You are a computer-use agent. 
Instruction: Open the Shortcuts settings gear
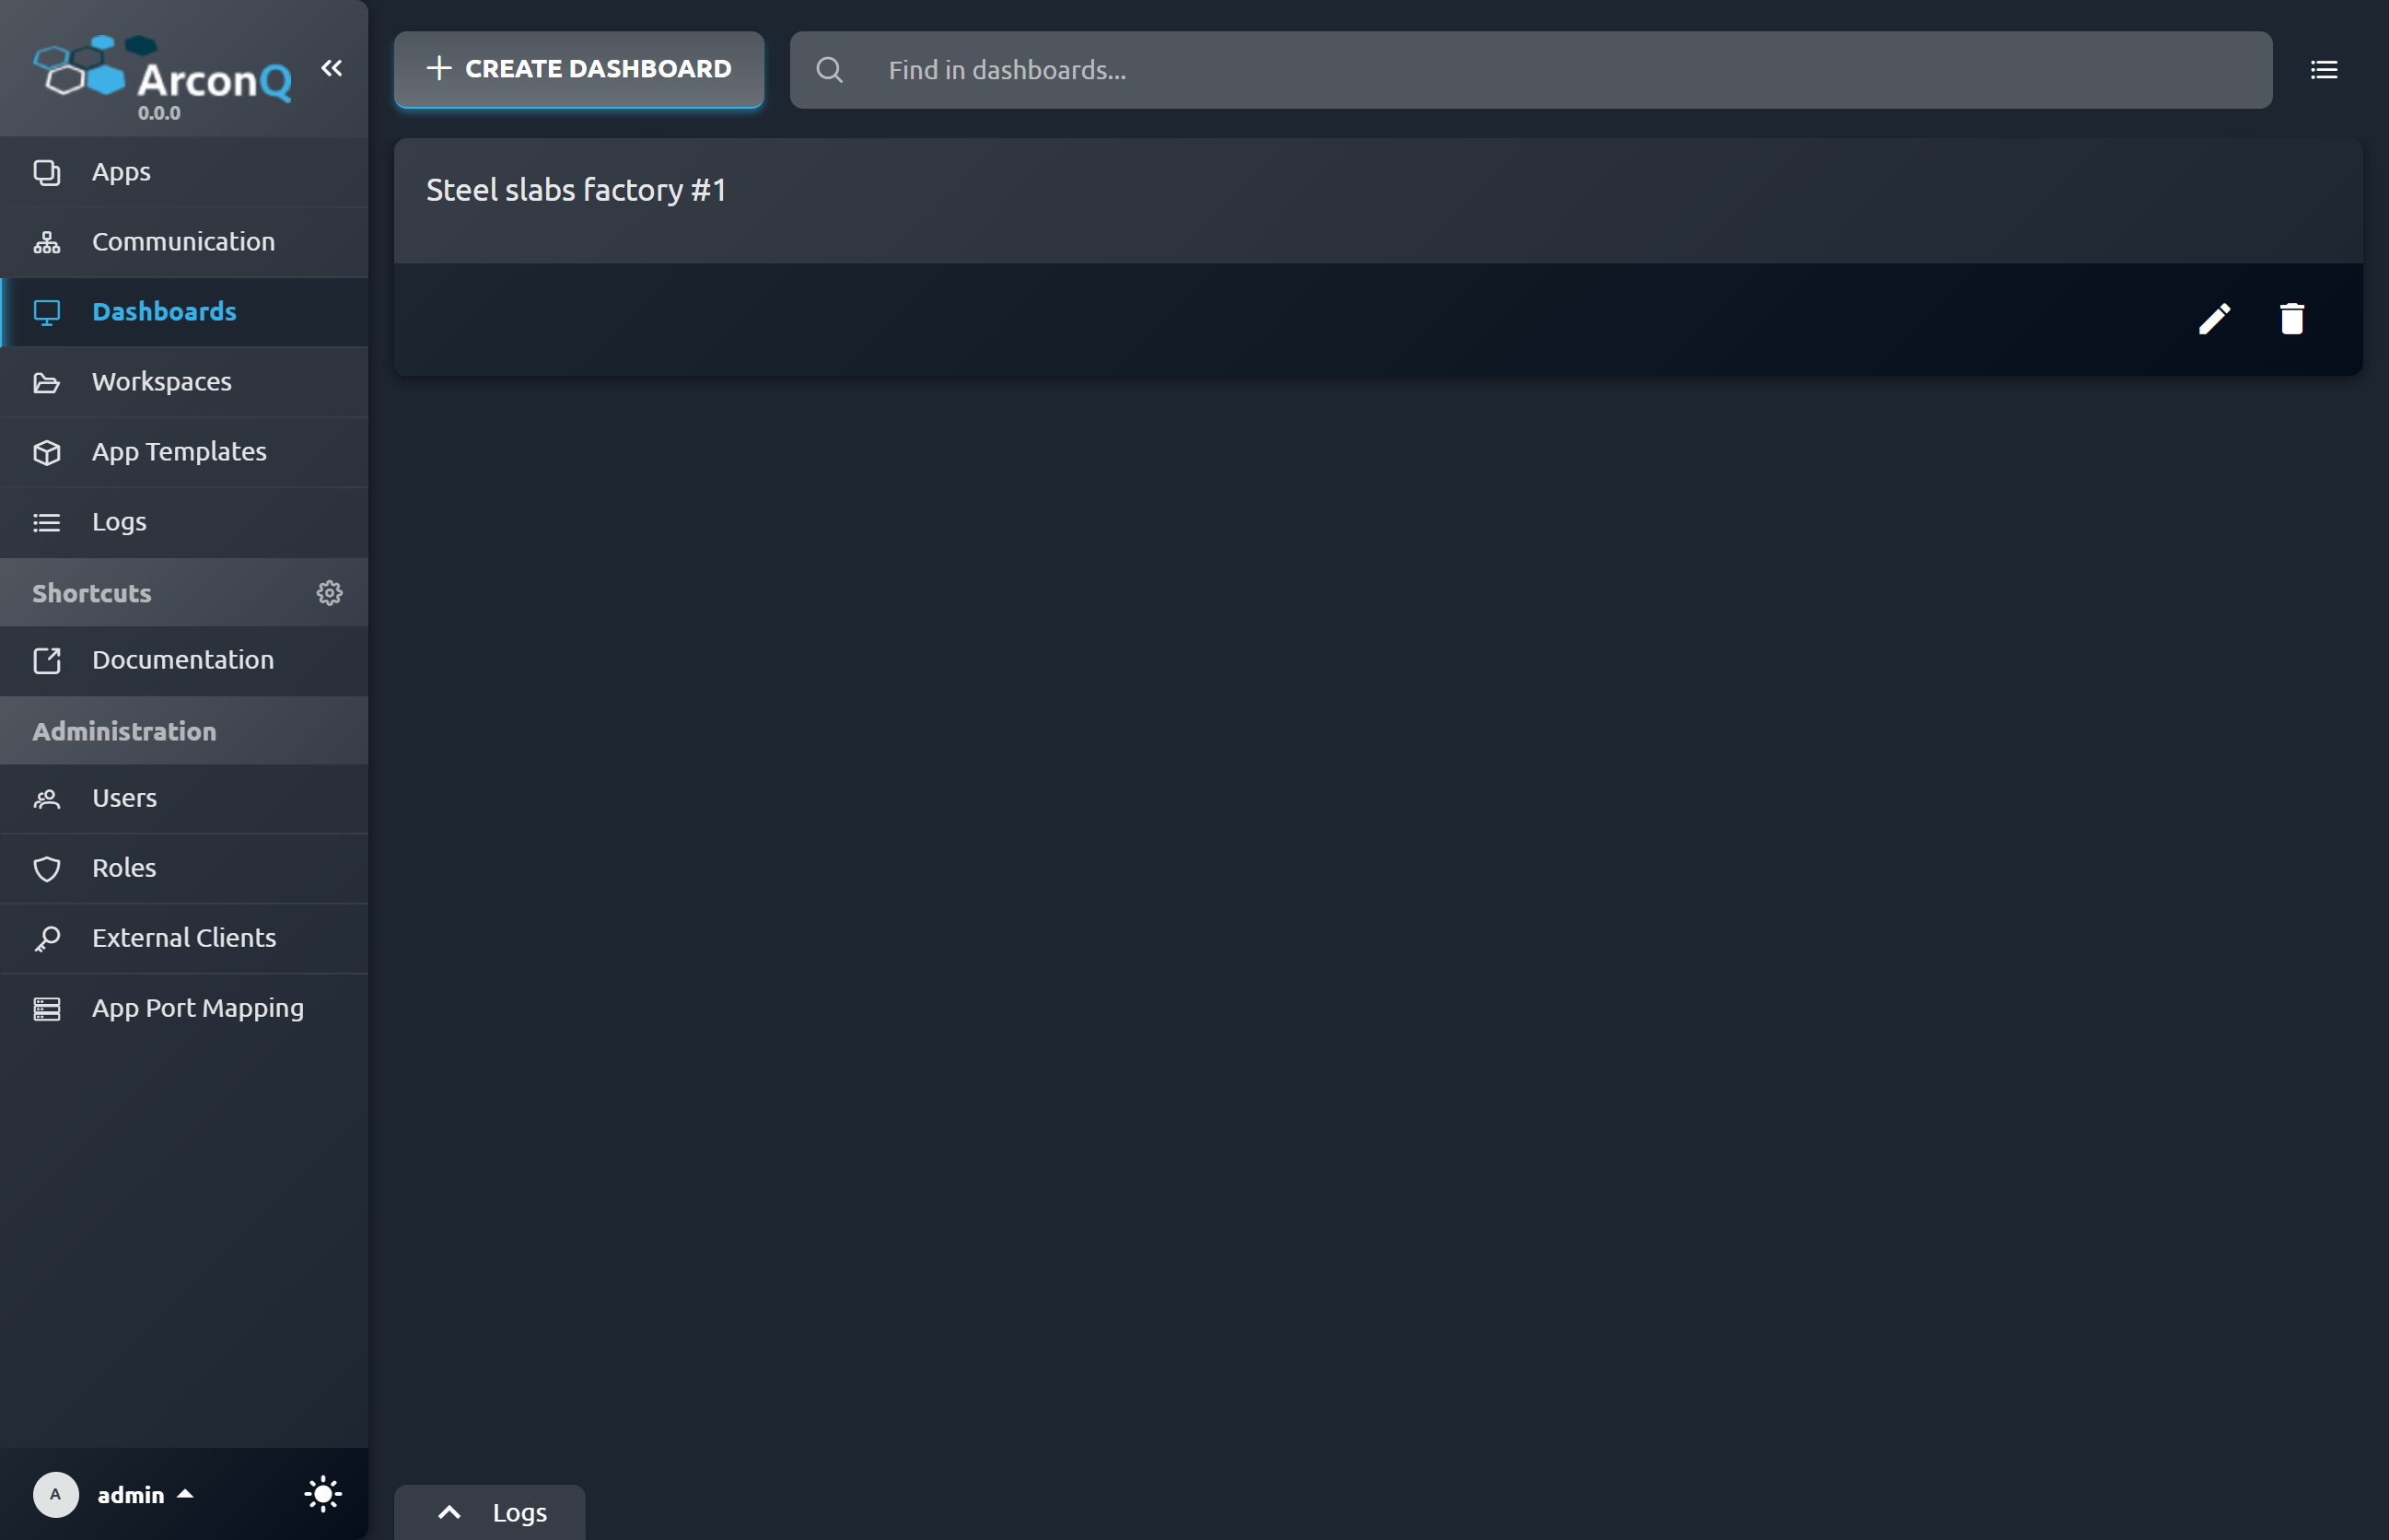point(329,593)
